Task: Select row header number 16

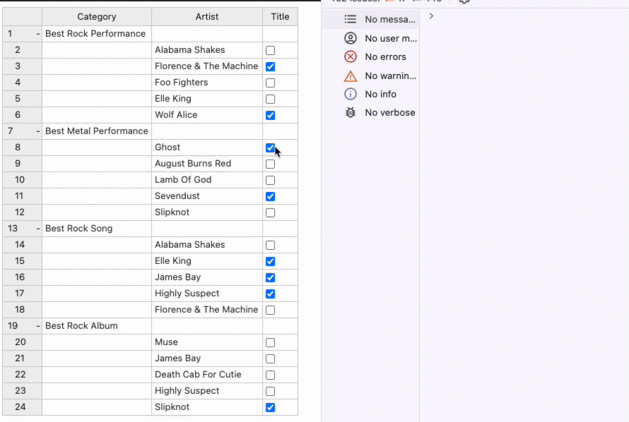Action: coord(22,277)
